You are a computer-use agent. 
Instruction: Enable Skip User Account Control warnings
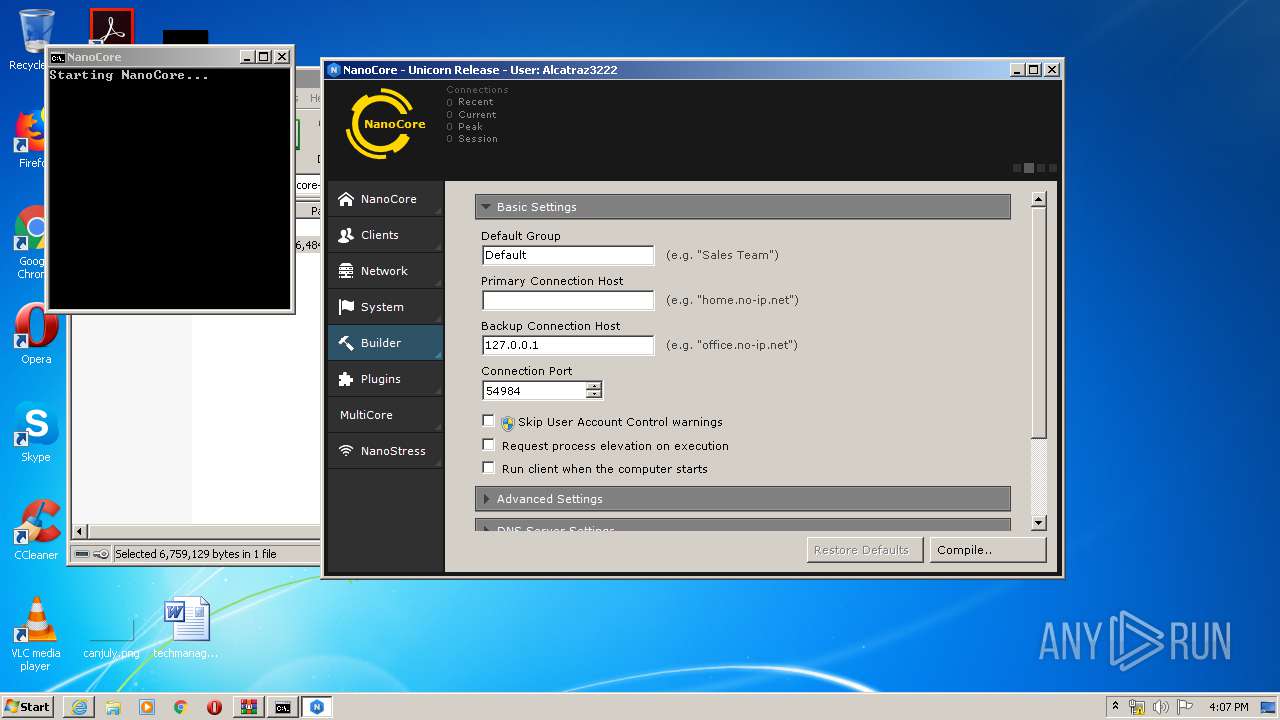[488, 421]
